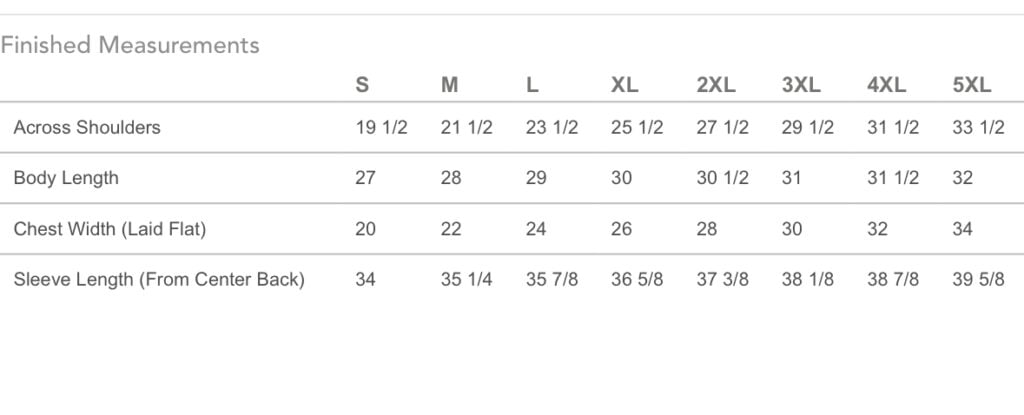The height and width of the screenshot is (415, 1024).
Task: Click chest width value 26 for XL
Action: (x=622, y=229)
